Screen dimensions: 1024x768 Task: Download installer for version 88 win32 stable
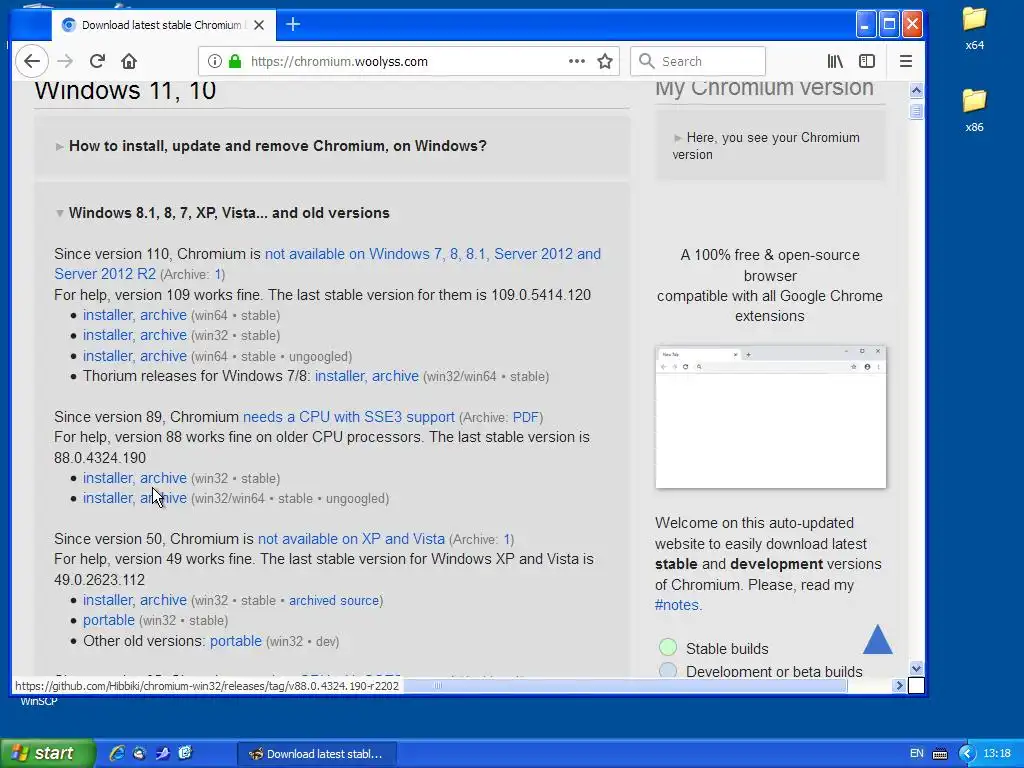tap(108, 478)
